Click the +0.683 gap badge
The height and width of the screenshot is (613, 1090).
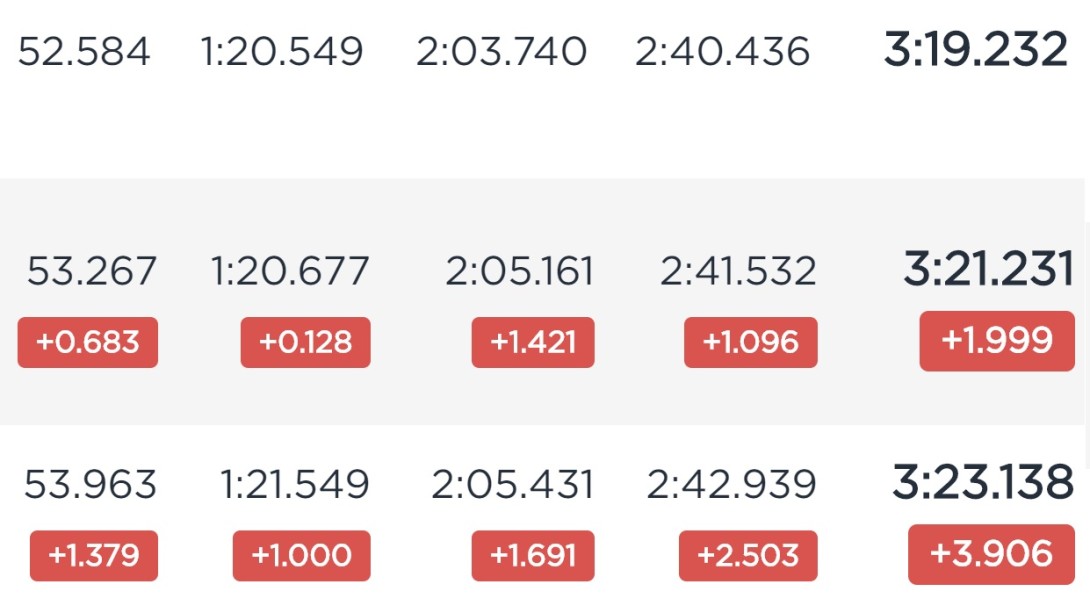click(88, 343)
